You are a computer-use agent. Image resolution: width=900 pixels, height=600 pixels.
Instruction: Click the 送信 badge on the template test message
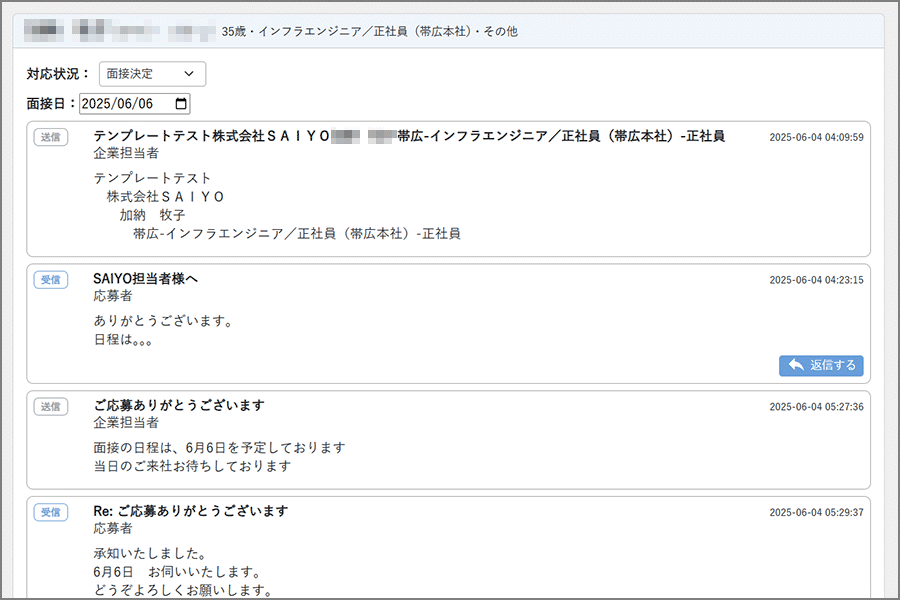(51, 137)
